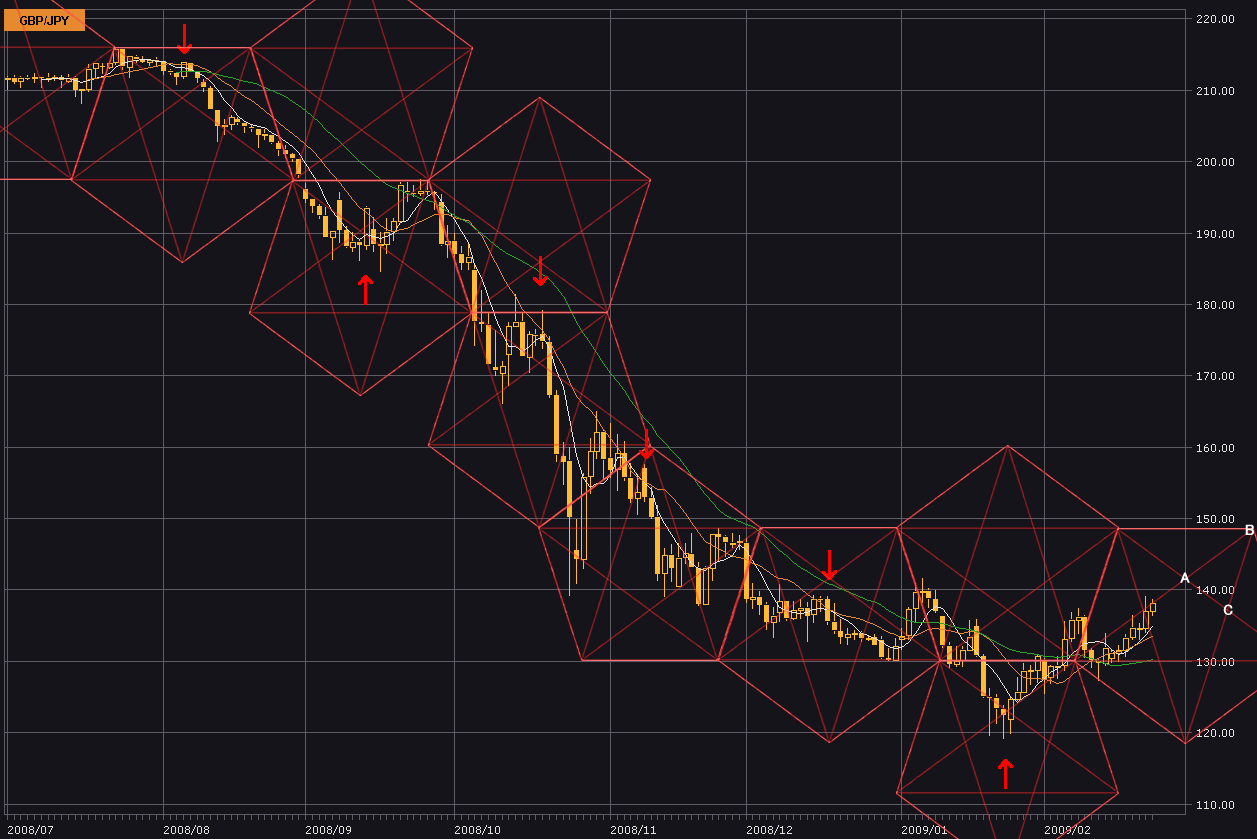Select the 130.00 price axis label
Viewport: 1257px width, 839px height.
[1214, 662]
